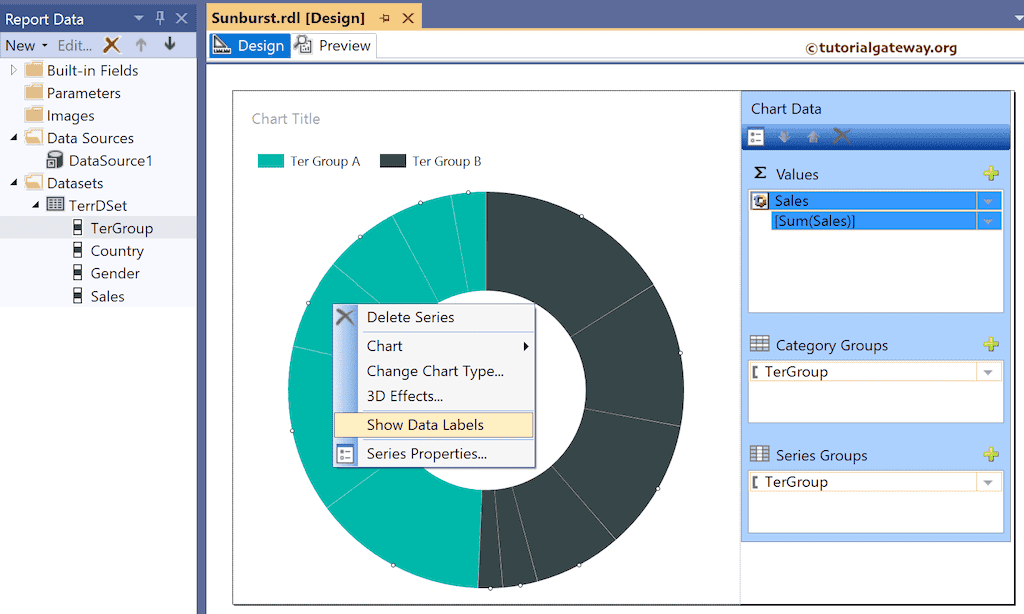Add a Series Group via the plus icon
This screenshot has width=1024, height=614.
(x=991, y=455)
